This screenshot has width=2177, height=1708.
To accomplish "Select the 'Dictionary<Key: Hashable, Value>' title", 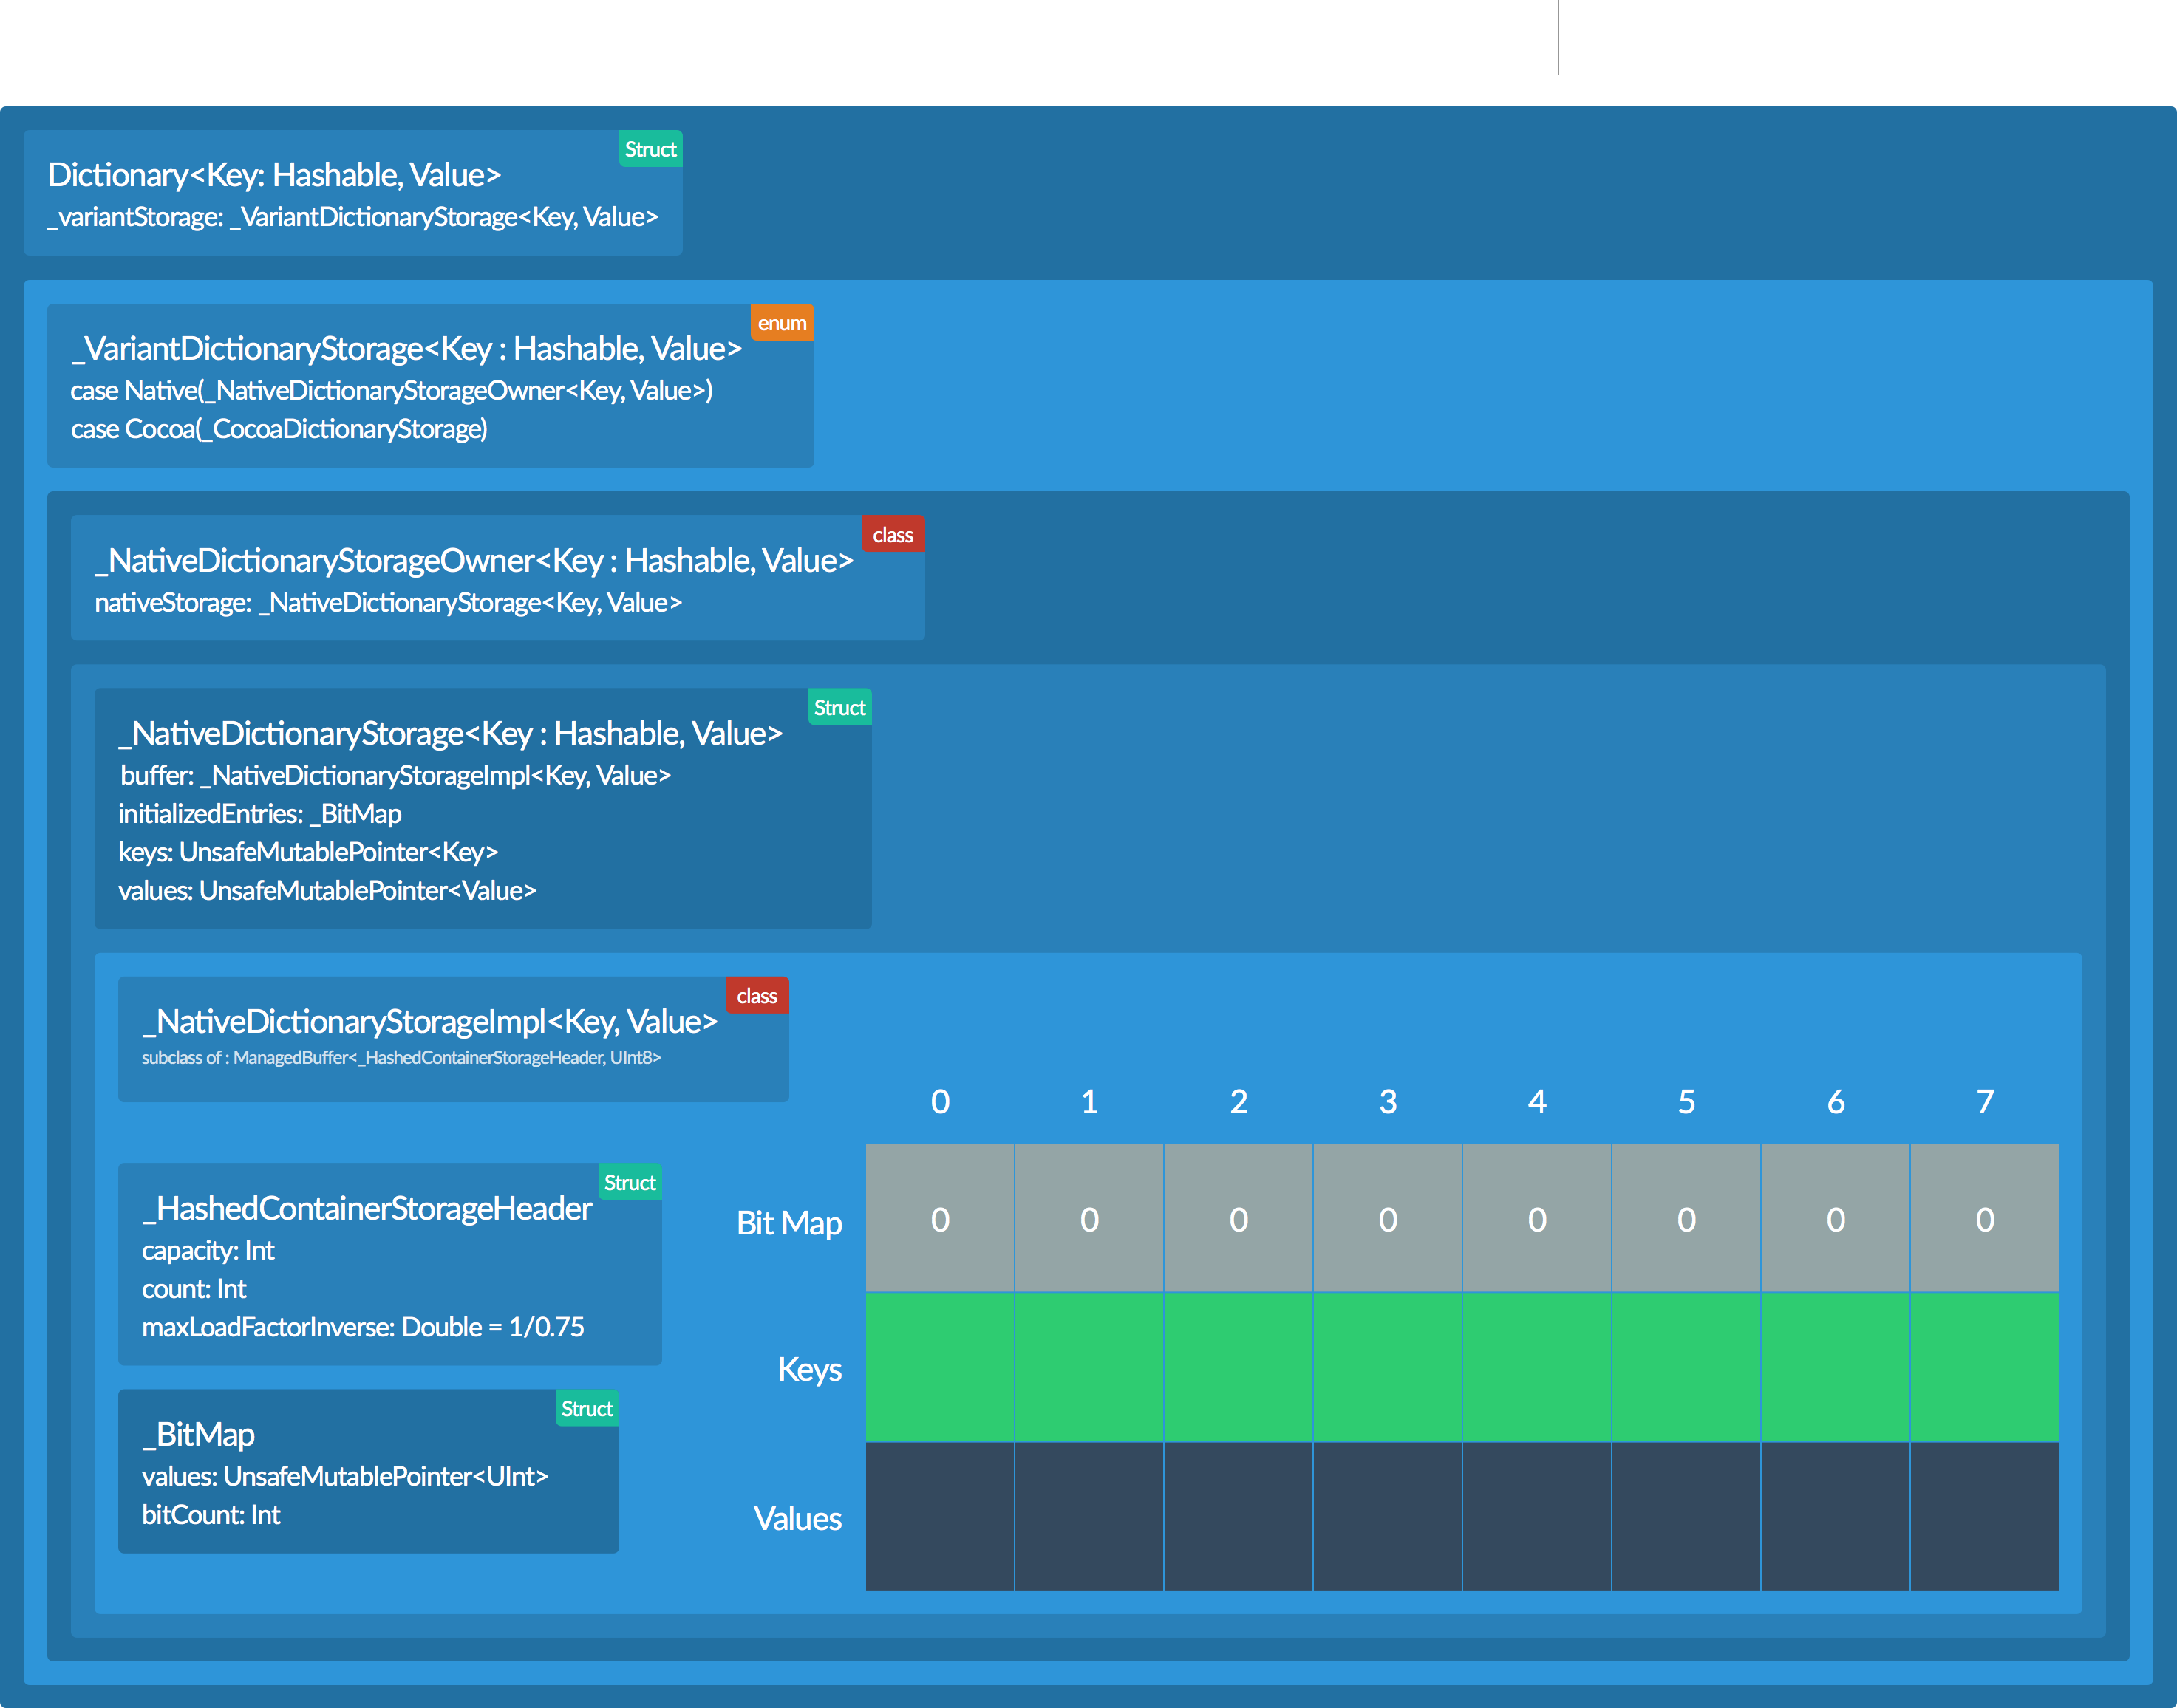I will point(274,175).
